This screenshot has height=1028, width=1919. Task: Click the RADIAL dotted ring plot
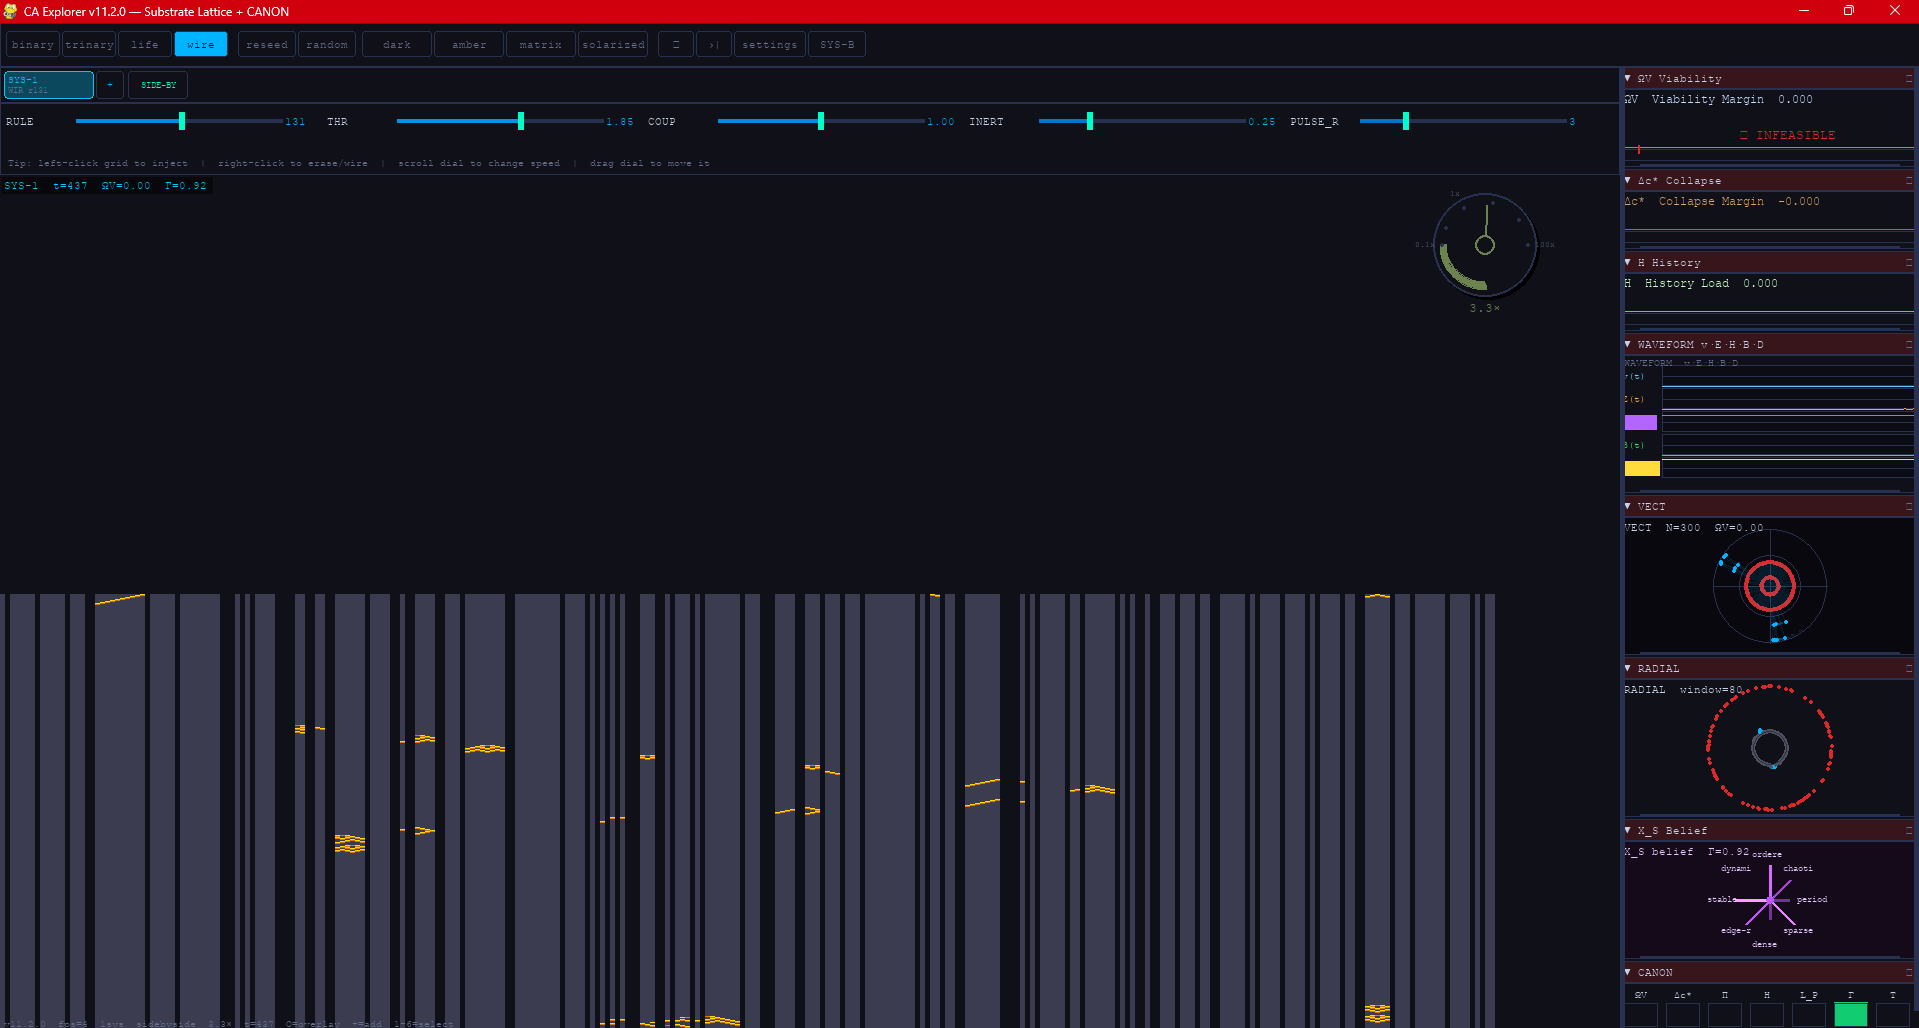click(x=1770, y=747)
